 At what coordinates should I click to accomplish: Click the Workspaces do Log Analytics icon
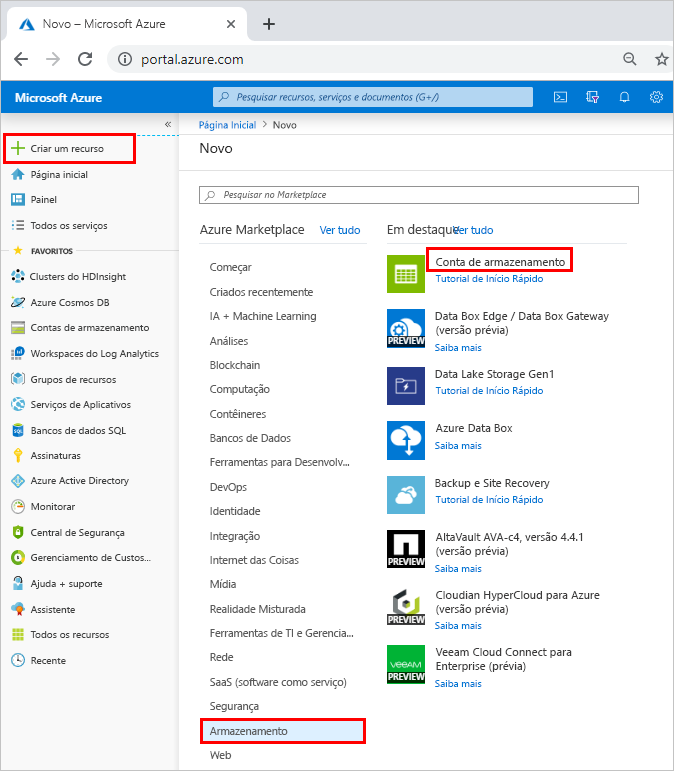pos(18,353)
